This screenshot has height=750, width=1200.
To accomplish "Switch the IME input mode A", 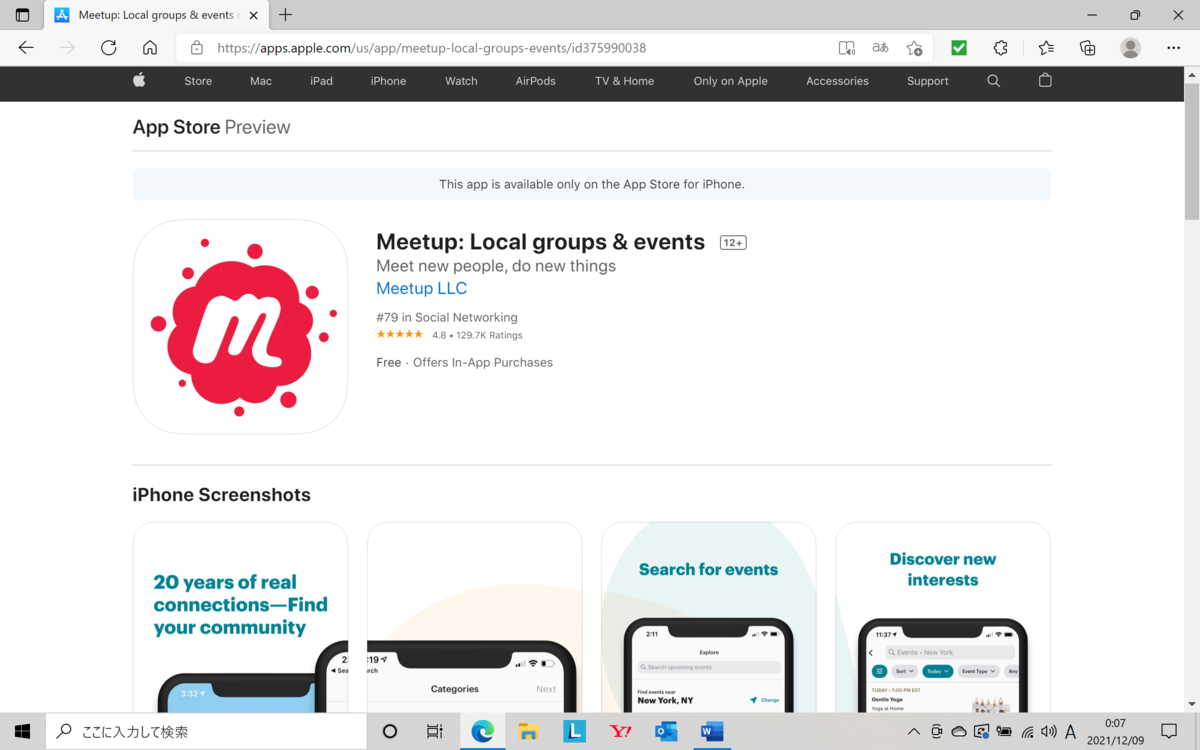I will (1071, 732).
